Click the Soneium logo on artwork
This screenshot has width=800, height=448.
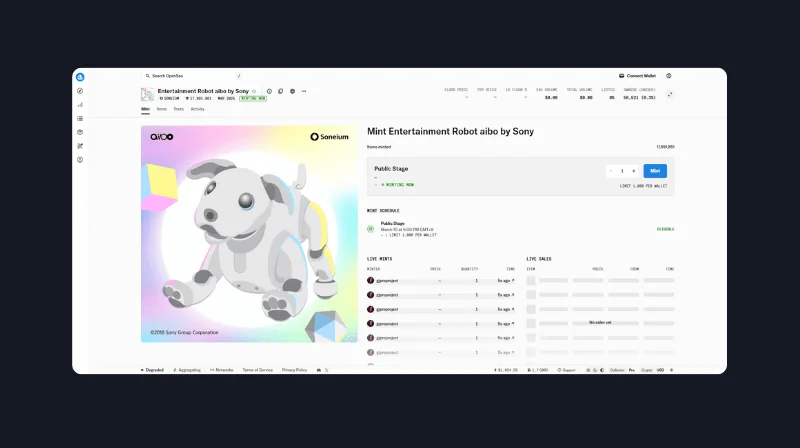[329, 137]
